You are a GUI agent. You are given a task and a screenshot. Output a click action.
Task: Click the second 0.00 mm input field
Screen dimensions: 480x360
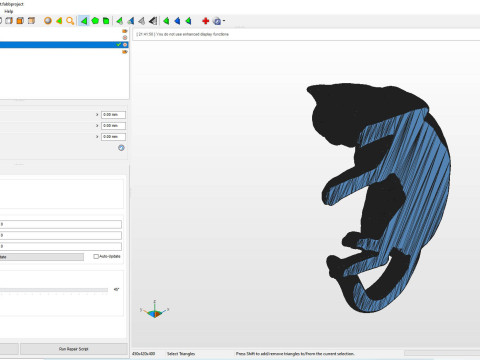click(113, 126)
